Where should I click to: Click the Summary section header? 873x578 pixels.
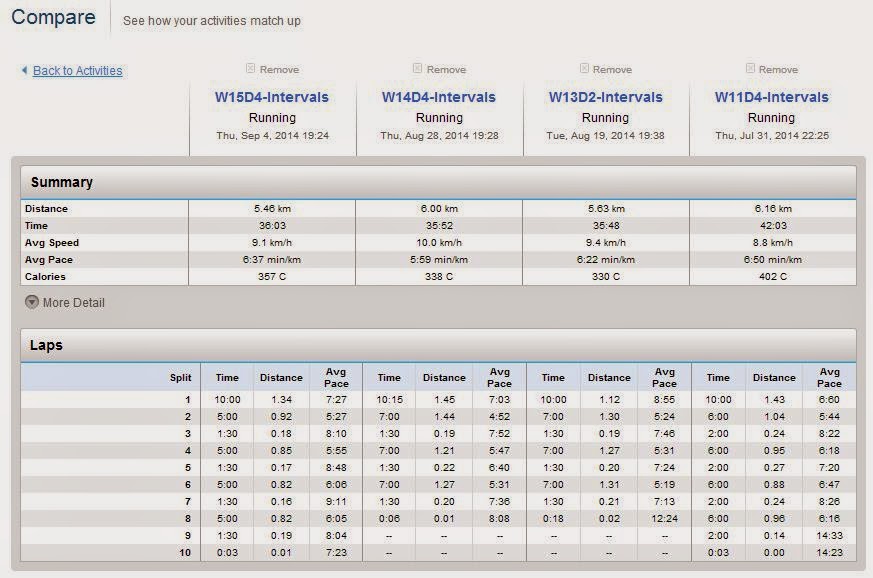point(438,182)
